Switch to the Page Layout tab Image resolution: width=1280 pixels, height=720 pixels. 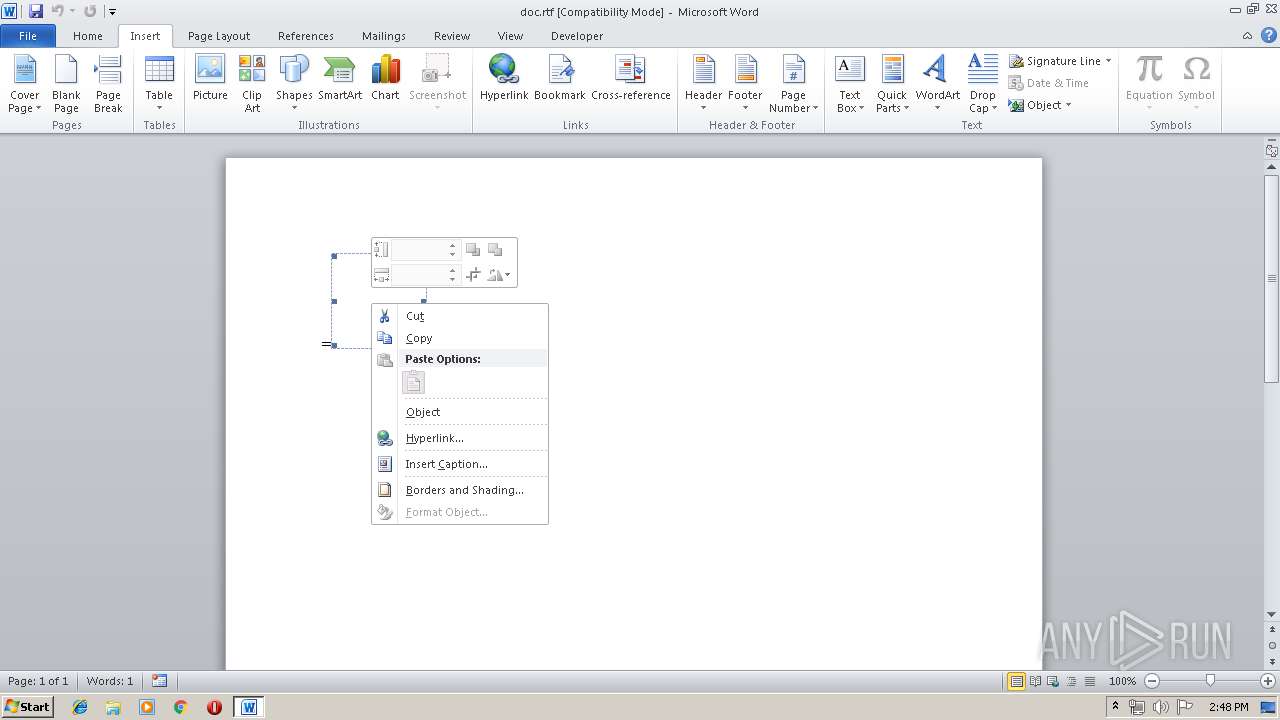[219, 36]
